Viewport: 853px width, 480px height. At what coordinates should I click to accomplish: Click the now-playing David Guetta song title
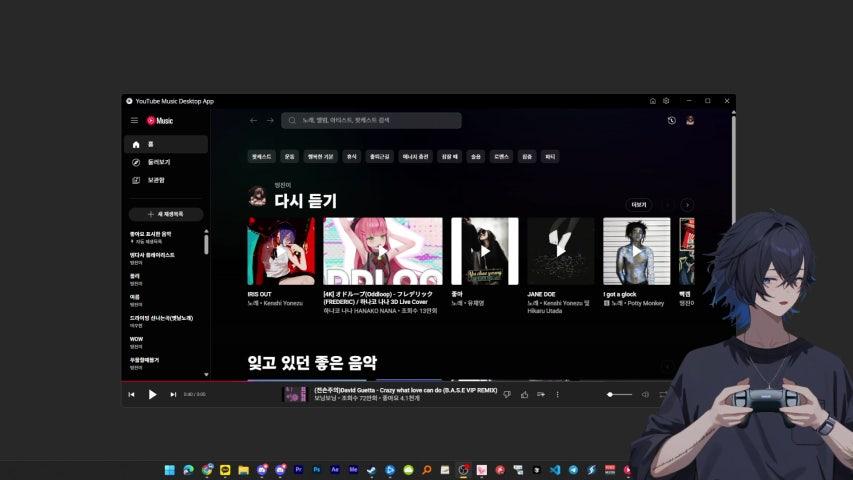pyautogui.click(x=405, y=390)
